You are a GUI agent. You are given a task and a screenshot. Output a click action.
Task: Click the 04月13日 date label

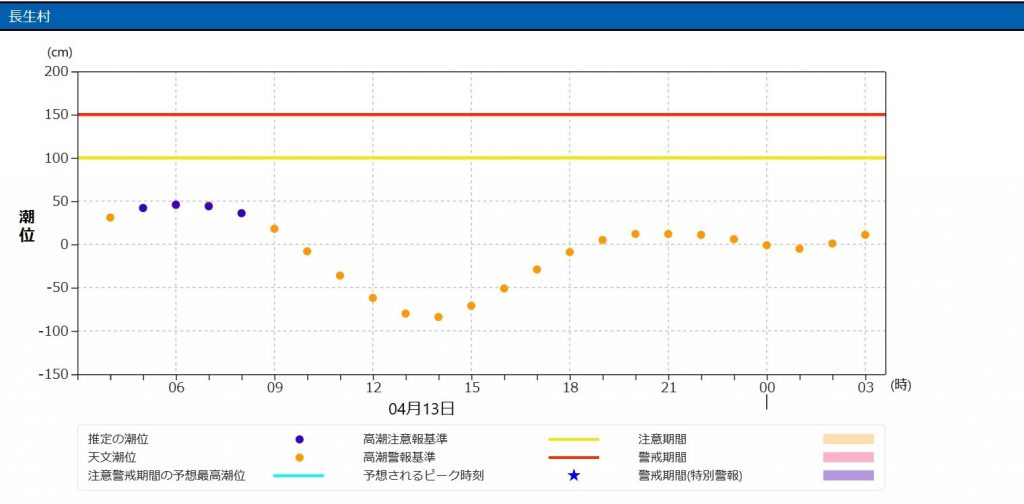tap(421, 409)
